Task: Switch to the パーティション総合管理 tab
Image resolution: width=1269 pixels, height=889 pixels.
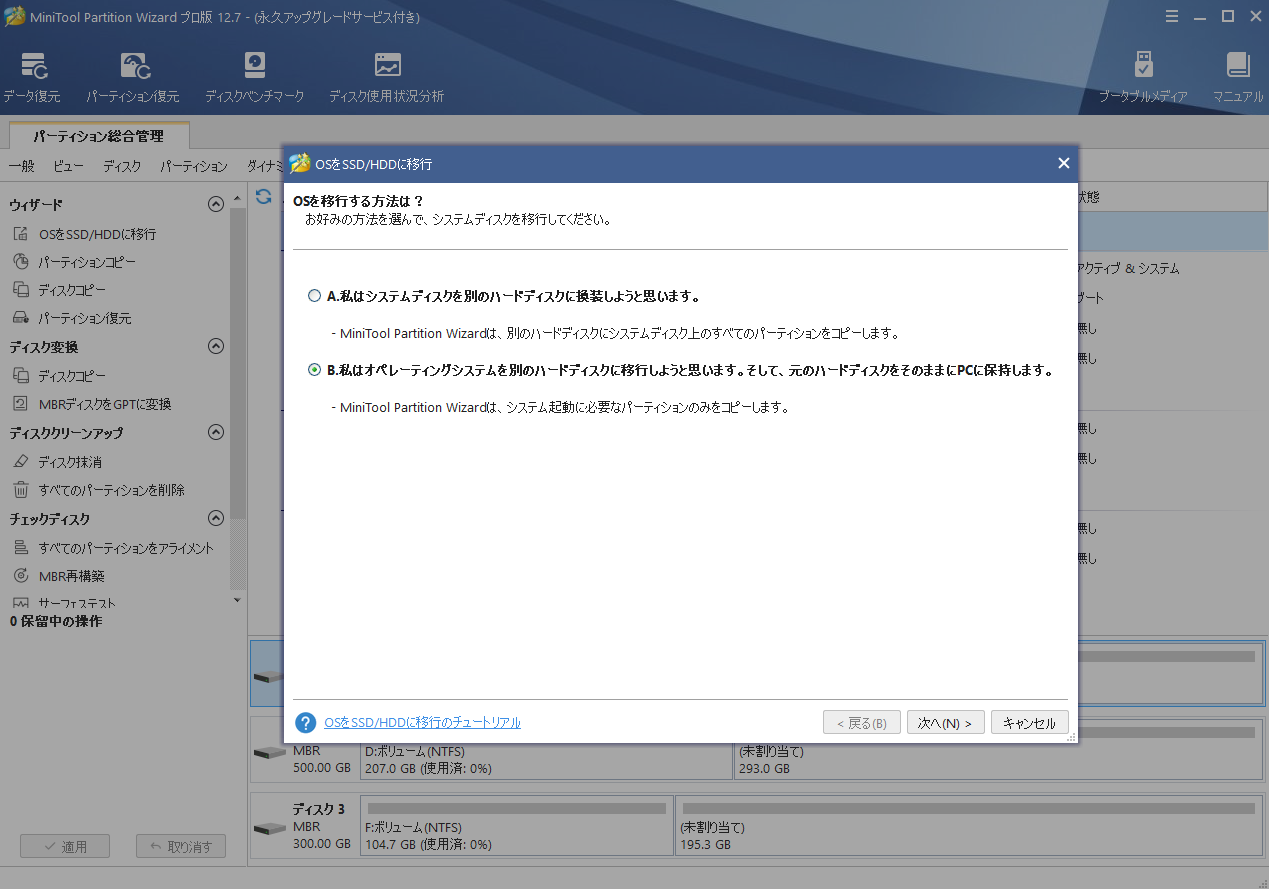Action: 97,135
